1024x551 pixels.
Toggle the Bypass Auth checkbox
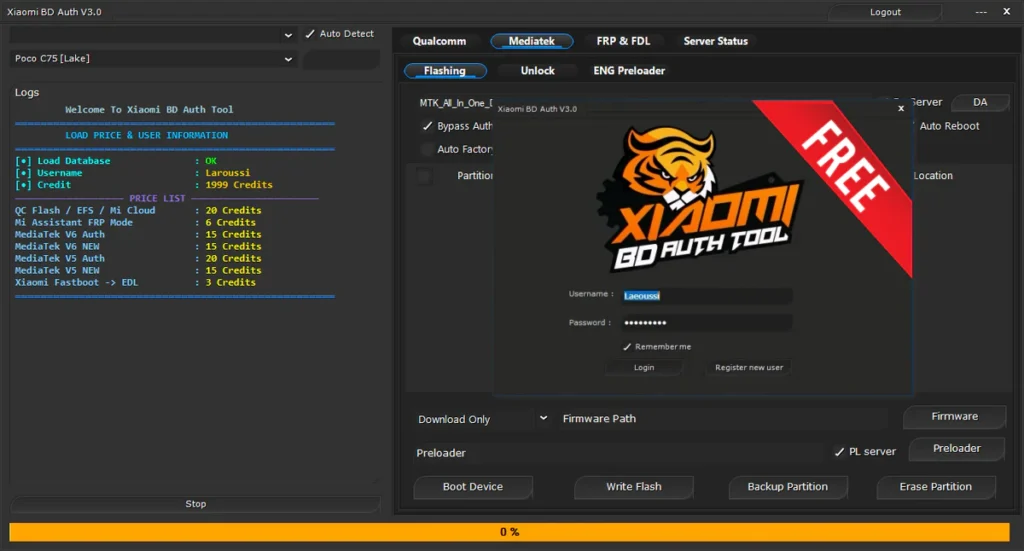(427, 126)
